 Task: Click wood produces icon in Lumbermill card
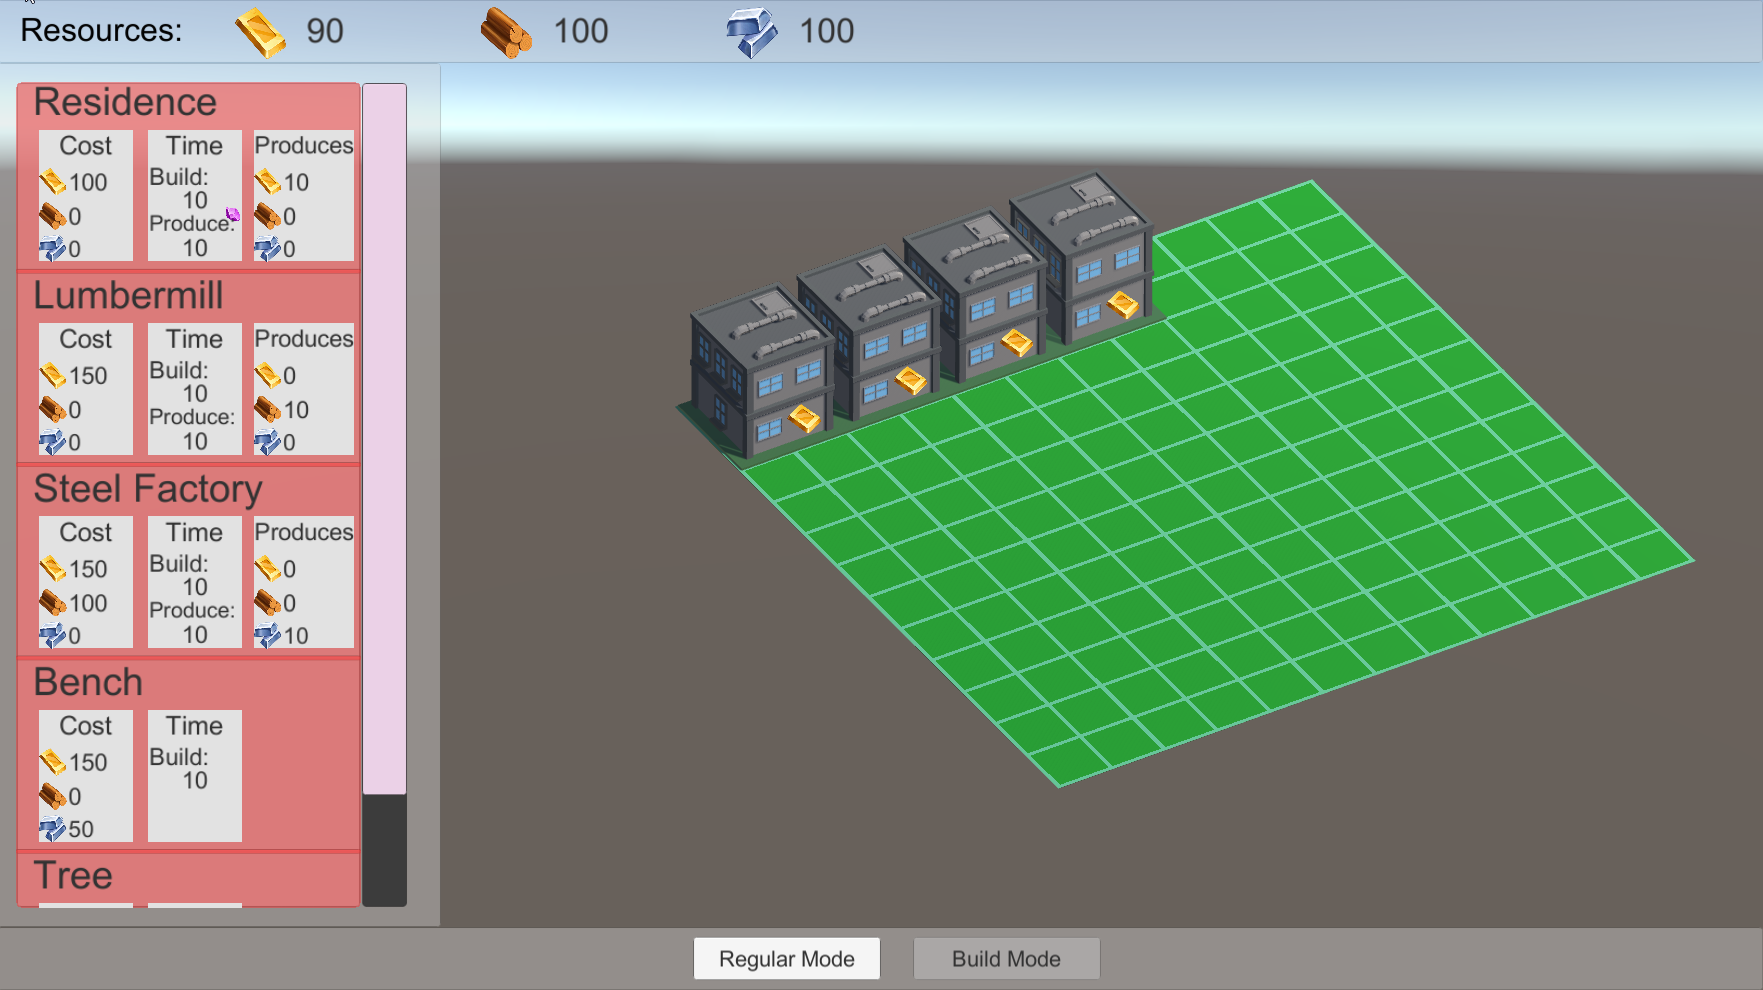pos(268,409)
